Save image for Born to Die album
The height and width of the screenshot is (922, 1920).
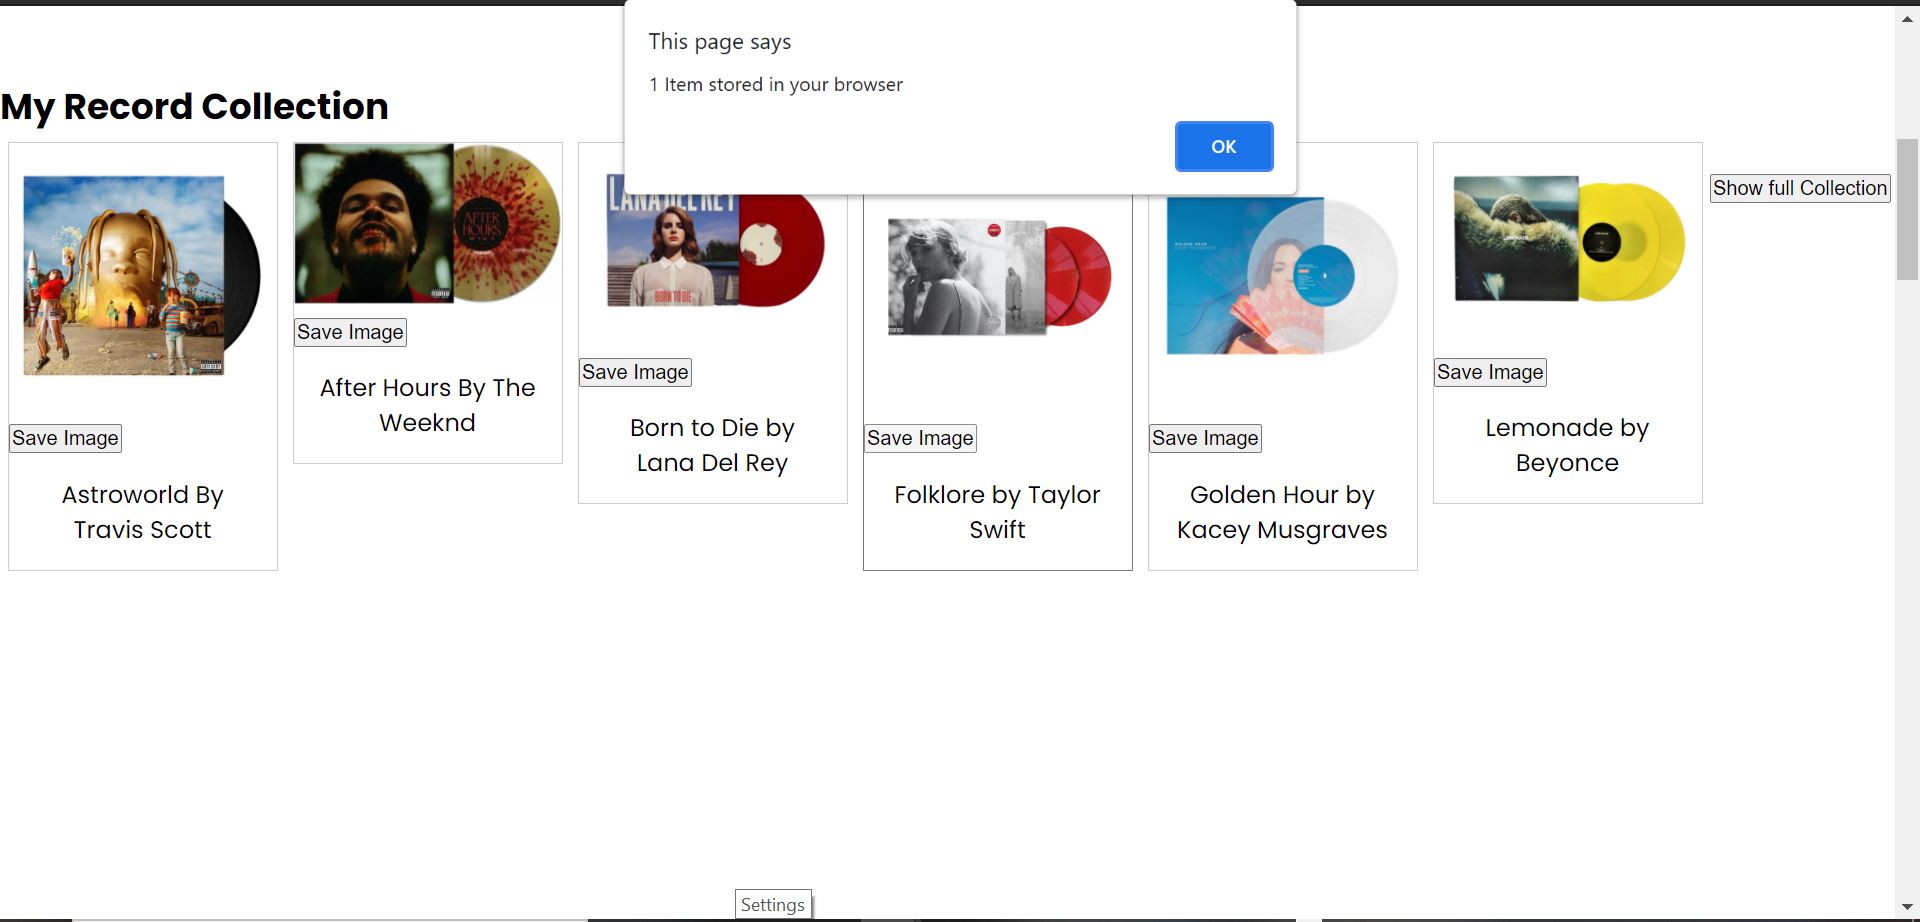point(635,372)
